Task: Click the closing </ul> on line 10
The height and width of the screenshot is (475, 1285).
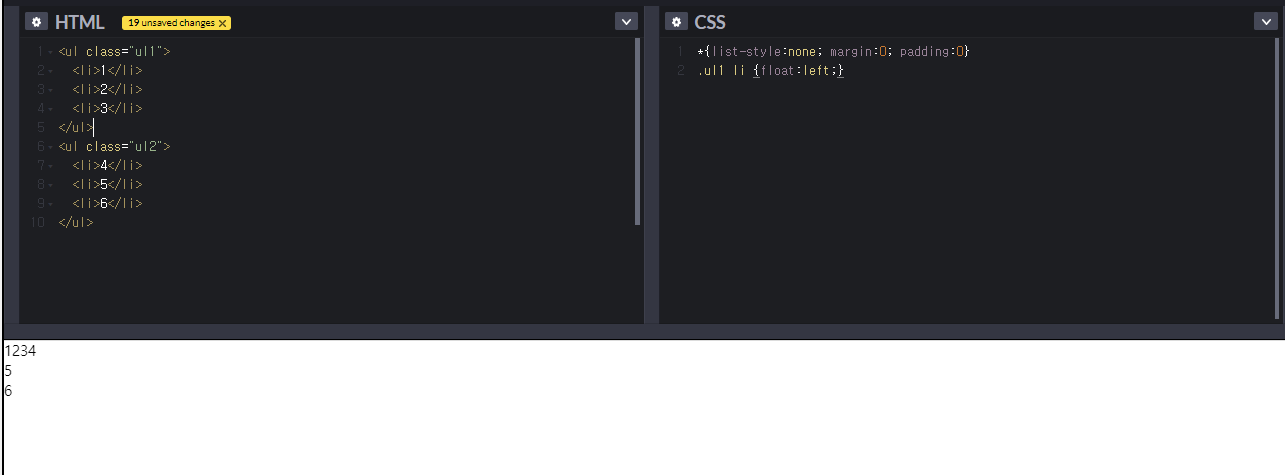Action: pos(76,222)
